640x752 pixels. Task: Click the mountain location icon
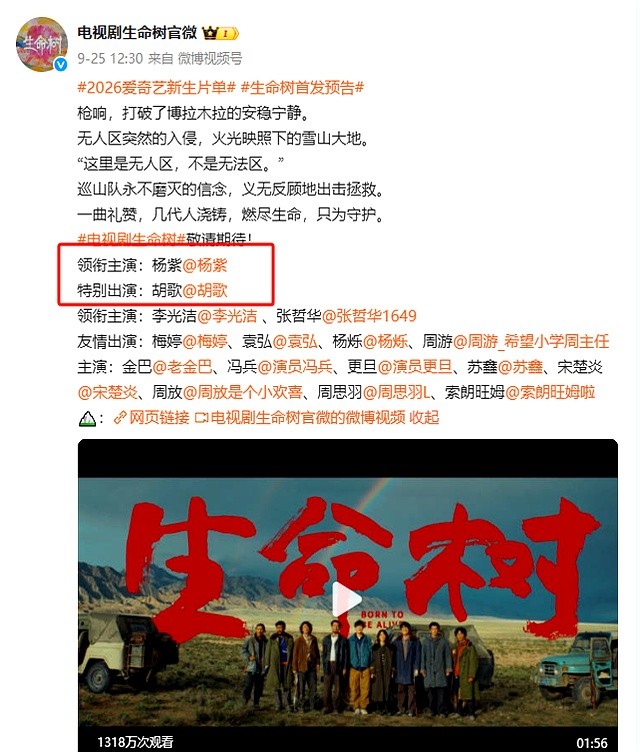(87, 419)
